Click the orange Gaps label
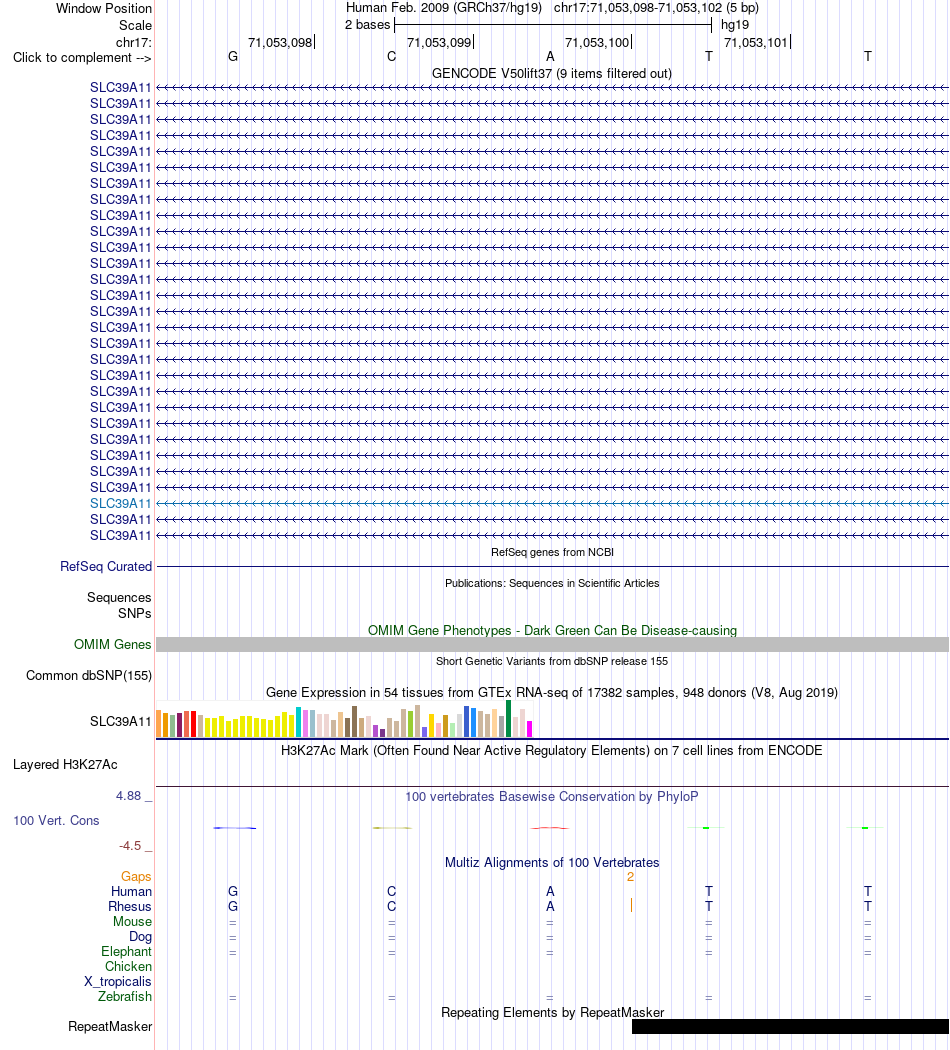The height and width of the screenshot is (1050, 950). pos(136,877)
